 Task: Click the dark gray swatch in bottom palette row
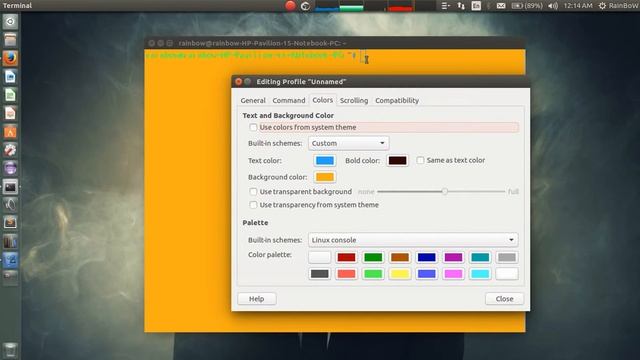point(320,273)
